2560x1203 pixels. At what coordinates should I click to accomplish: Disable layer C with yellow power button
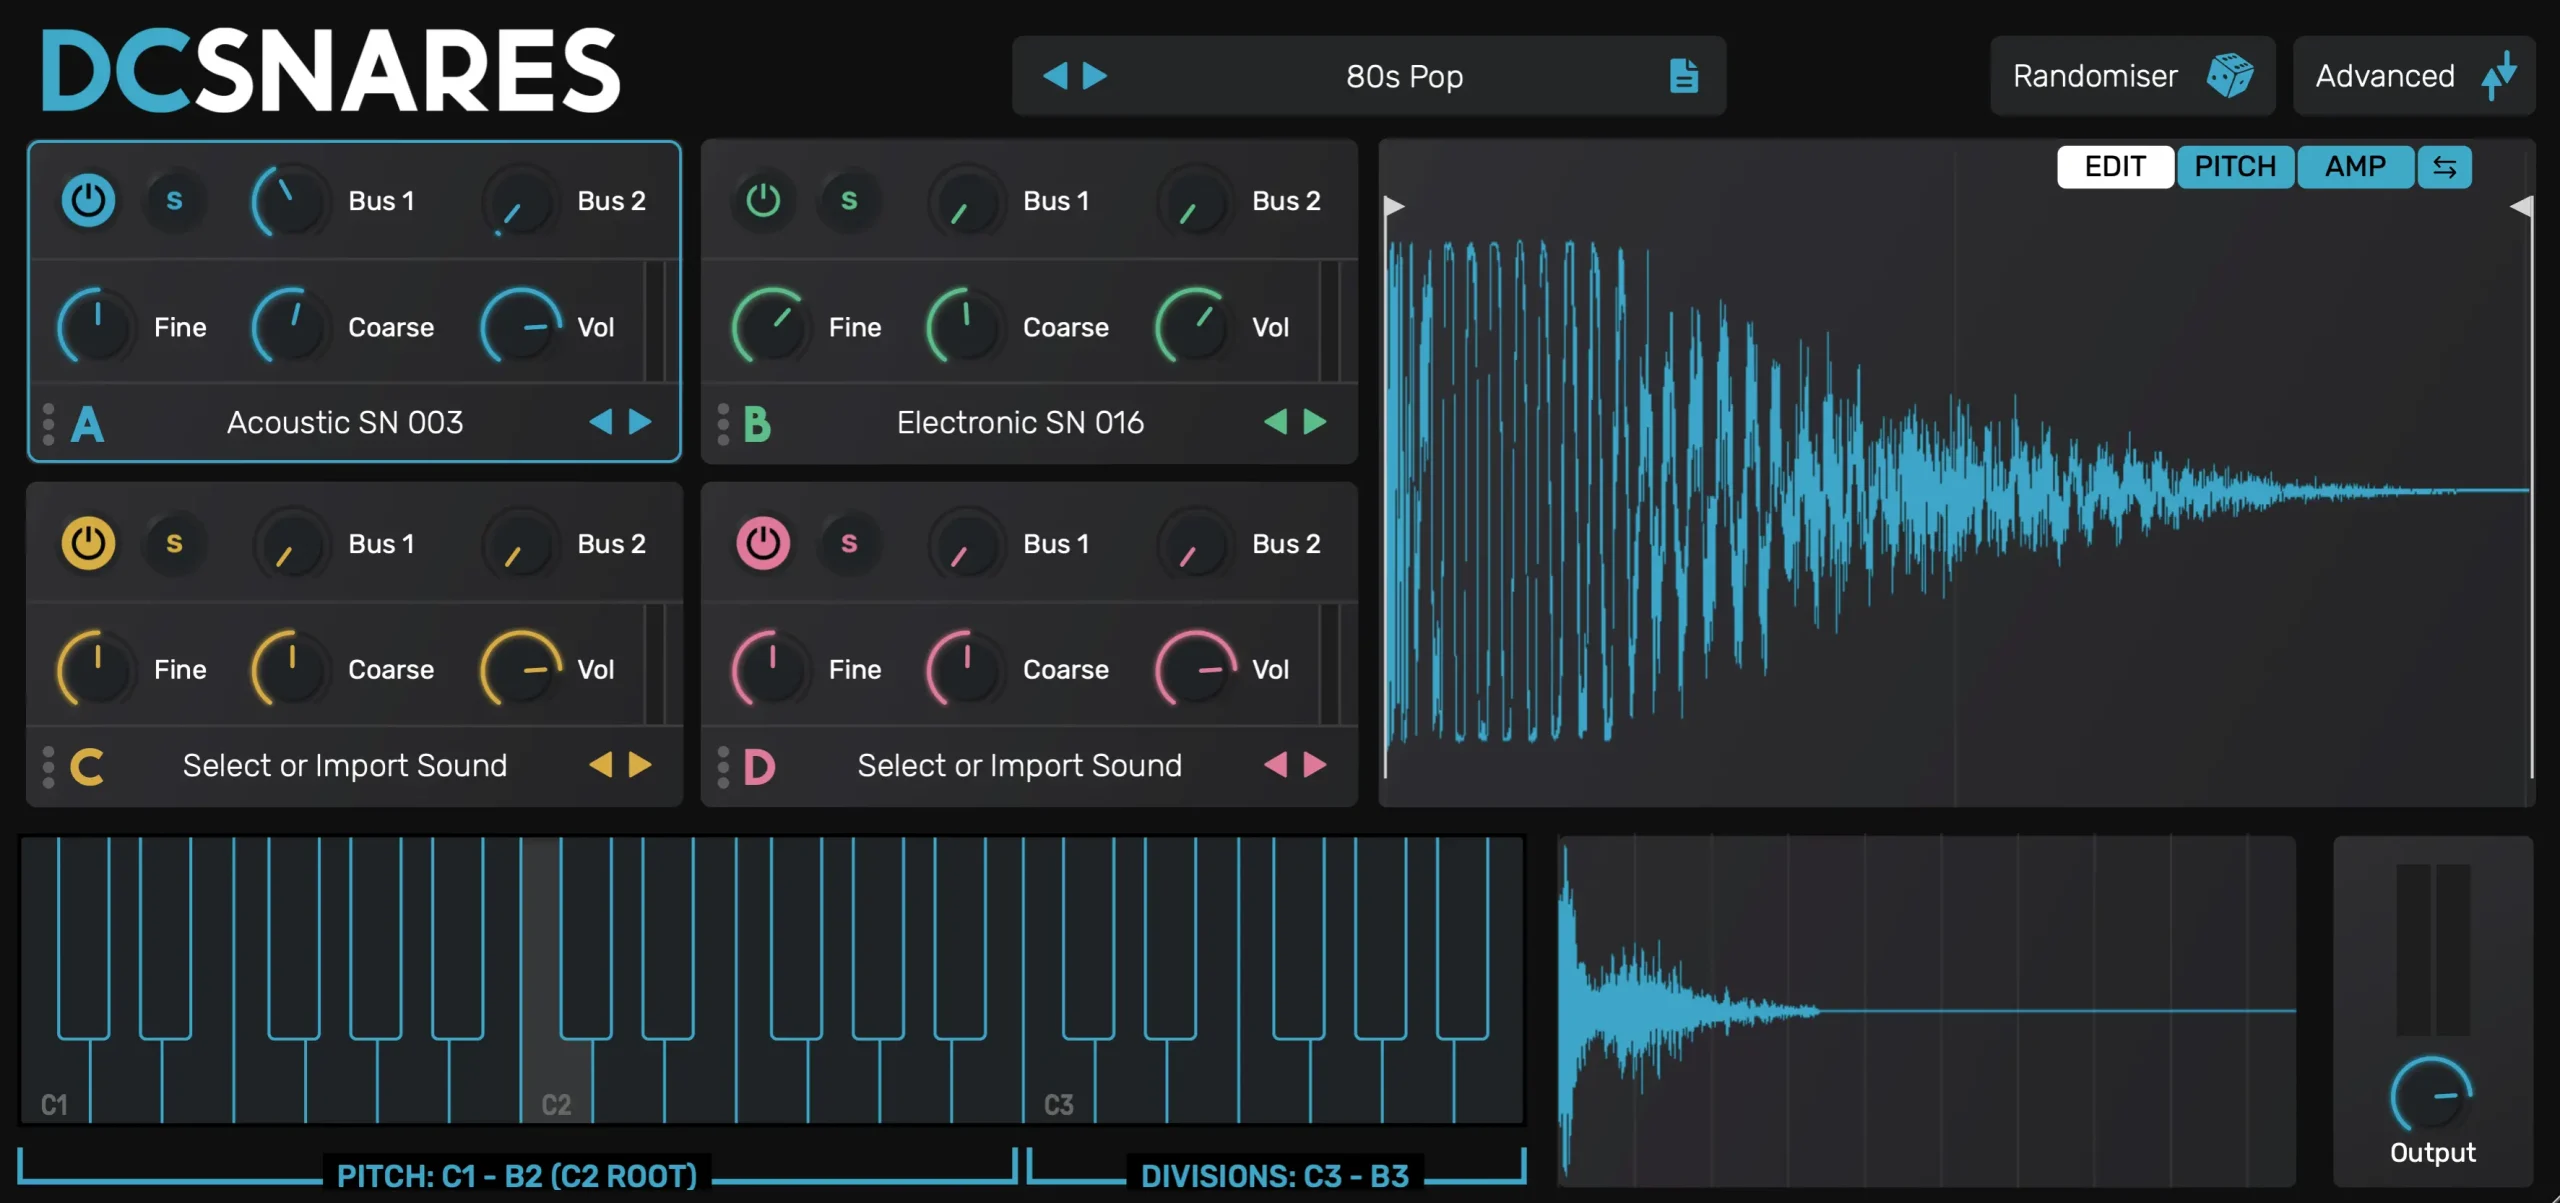coord(88,543)
